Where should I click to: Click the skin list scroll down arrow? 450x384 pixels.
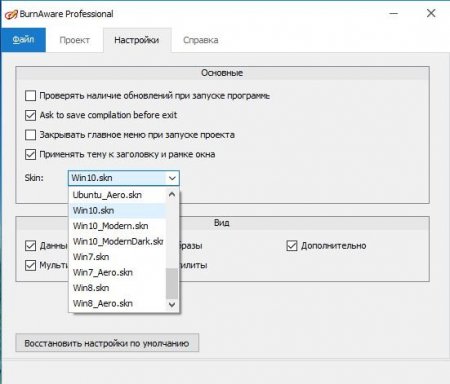pos(172,304)
